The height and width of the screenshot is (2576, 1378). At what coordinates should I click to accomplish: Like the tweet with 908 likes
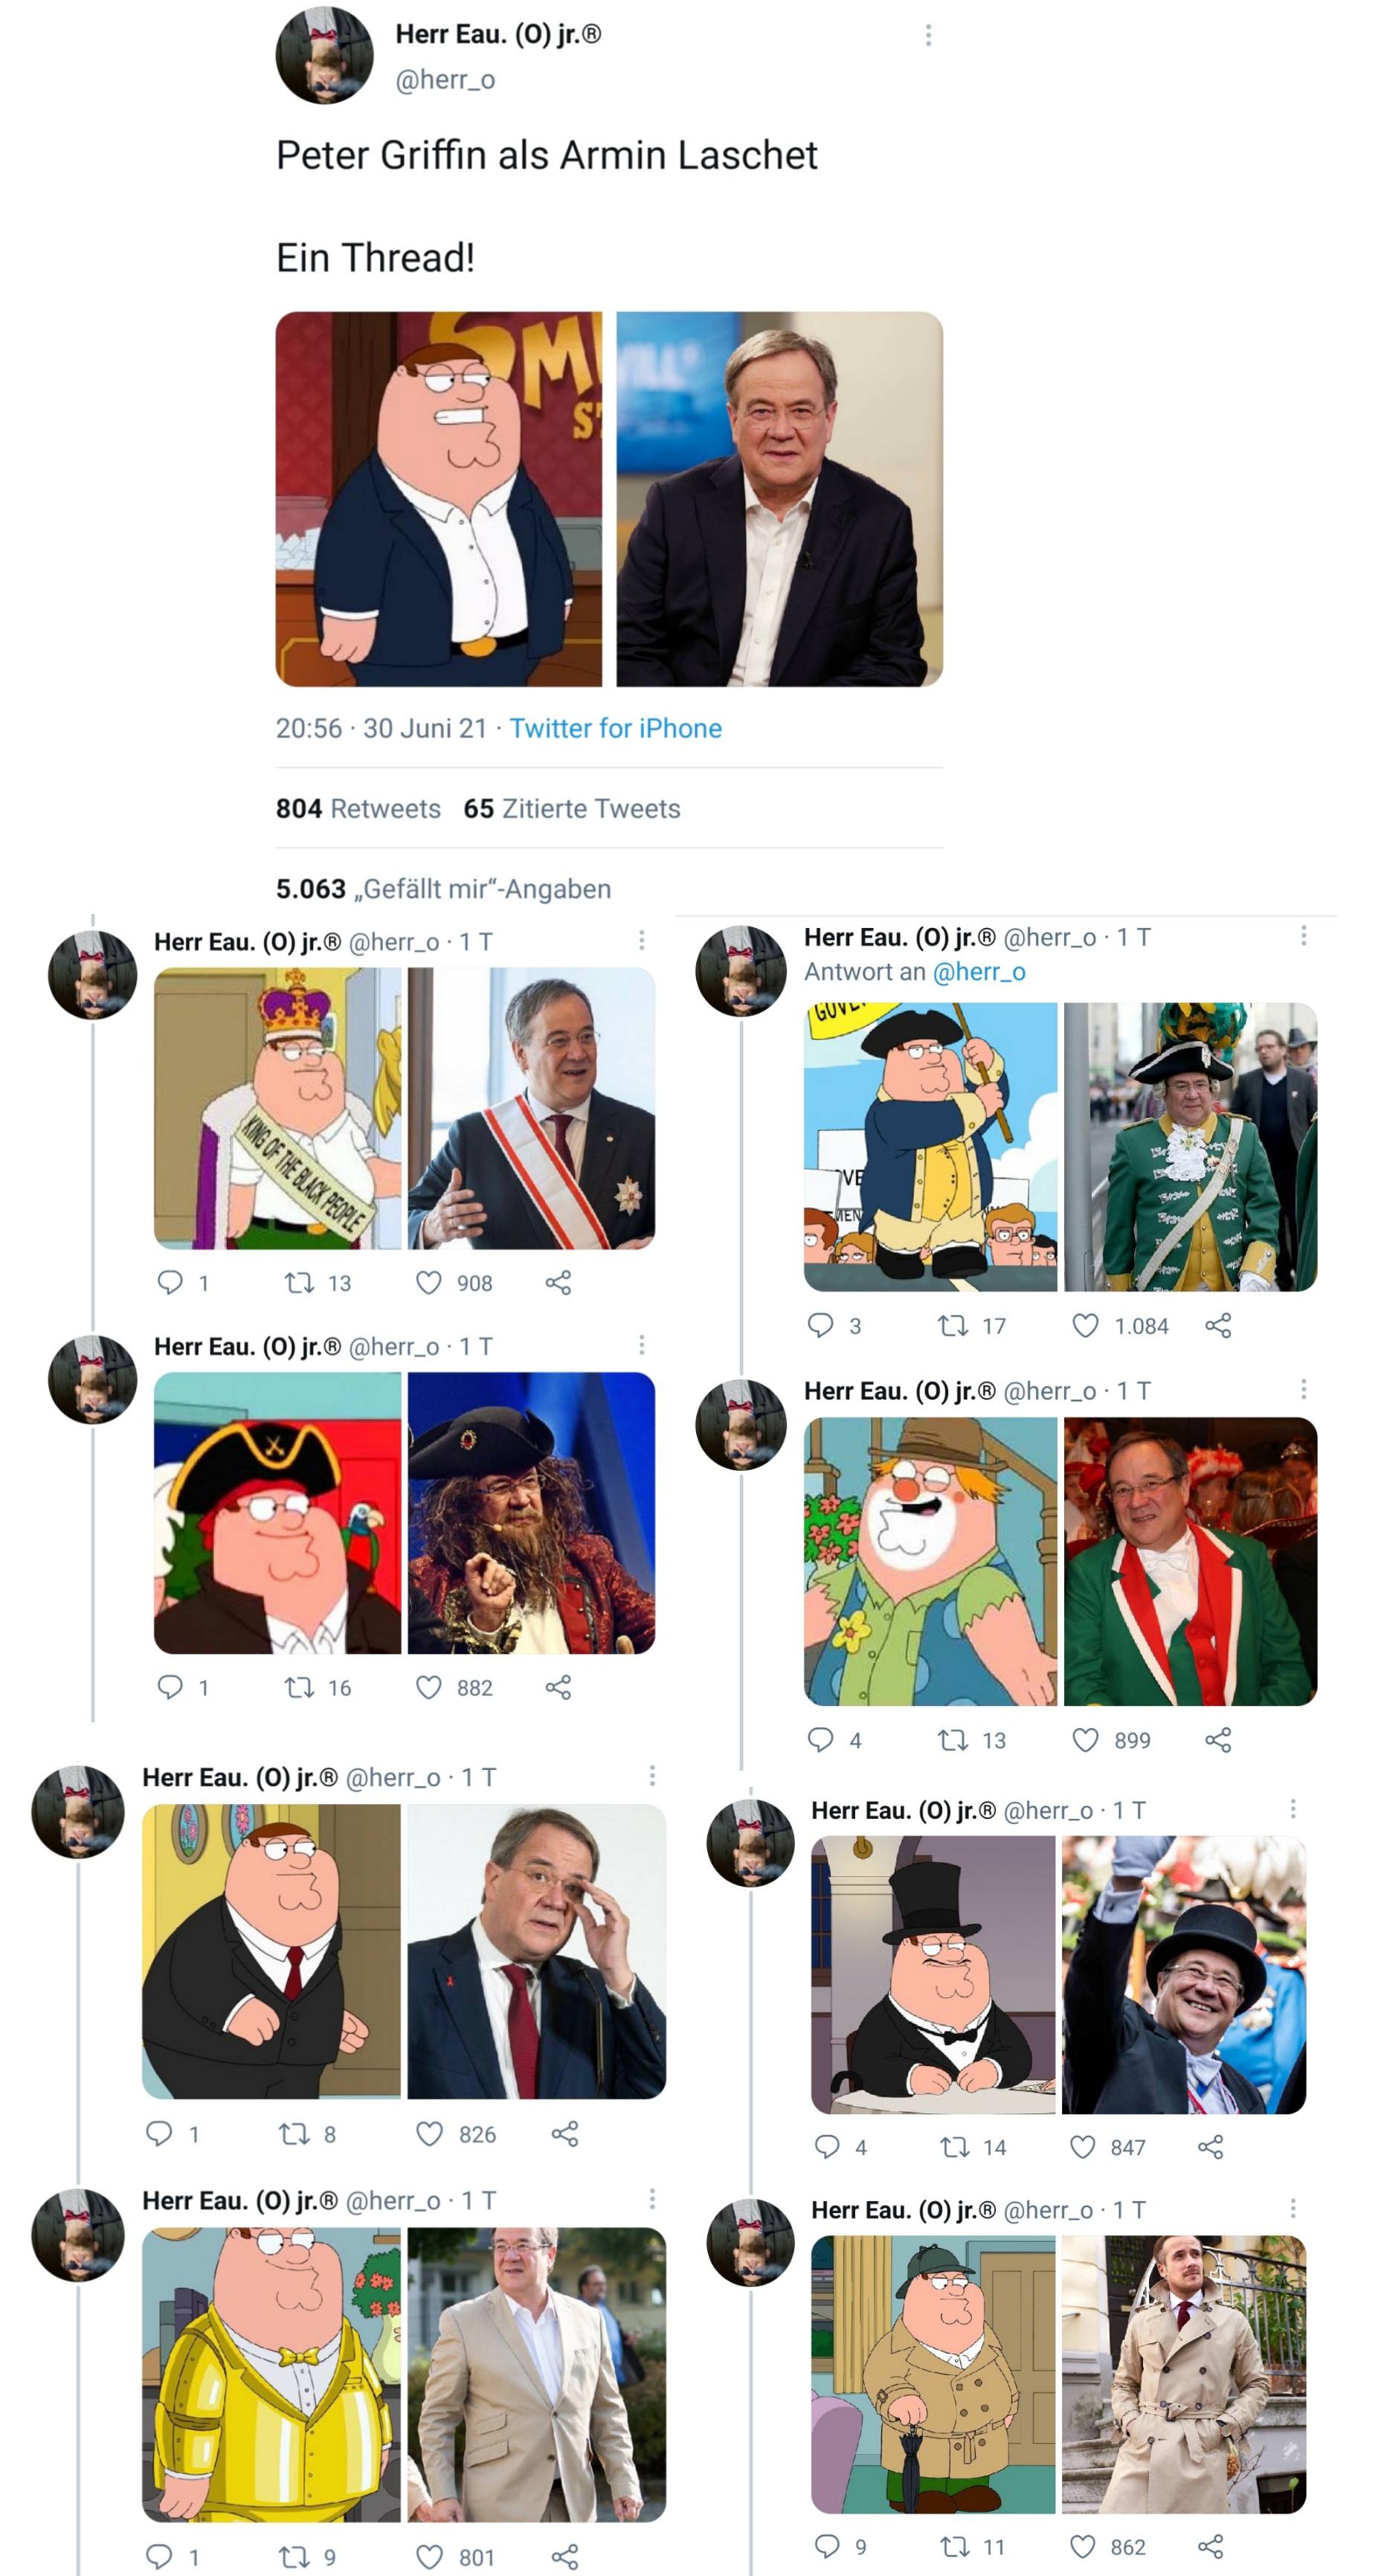[x=428, y=1282]
